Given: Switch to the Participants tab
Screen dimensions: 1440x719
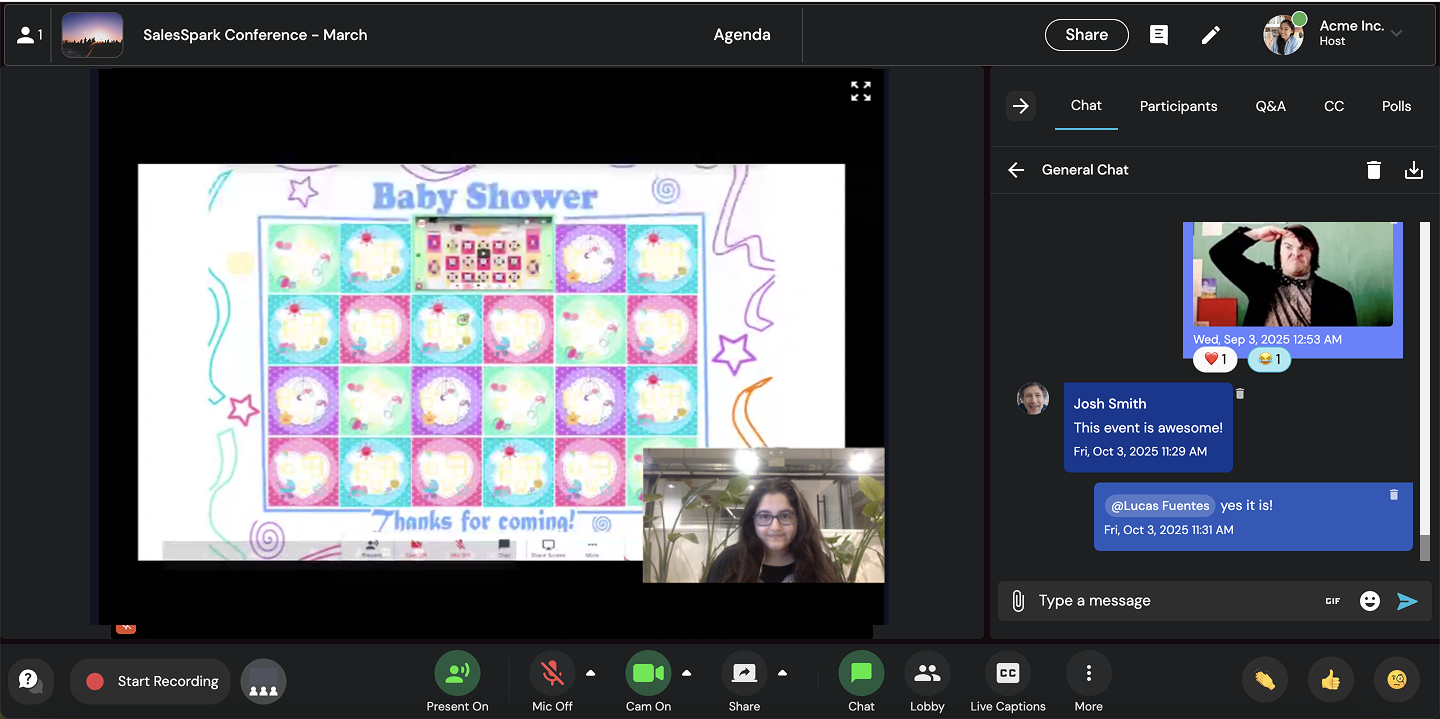Looking at the screenshot, I should click(1178, 106).
